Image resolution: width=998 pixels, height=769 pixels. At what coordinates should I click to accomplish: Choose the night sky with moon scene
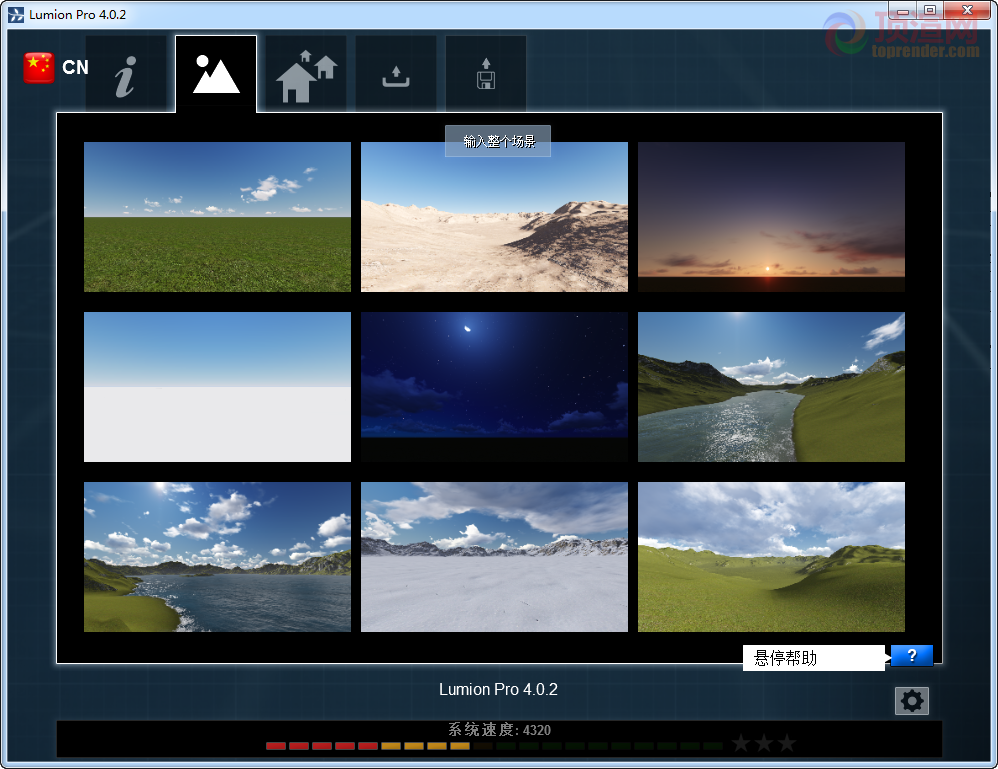tap(495, 387)
